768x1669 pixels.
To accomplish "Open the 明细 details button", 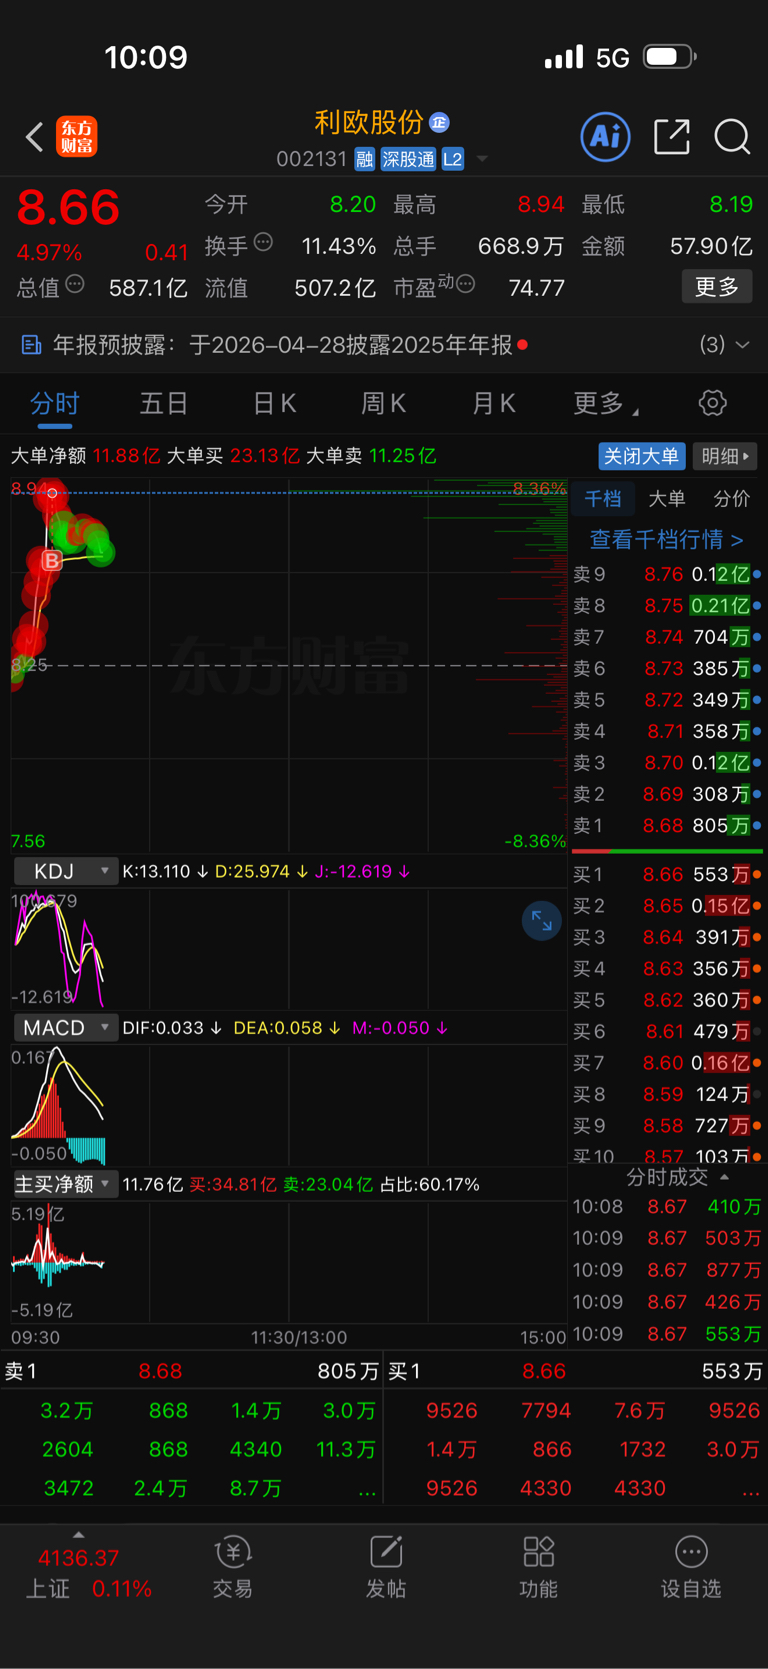I will tap(725, 456).
